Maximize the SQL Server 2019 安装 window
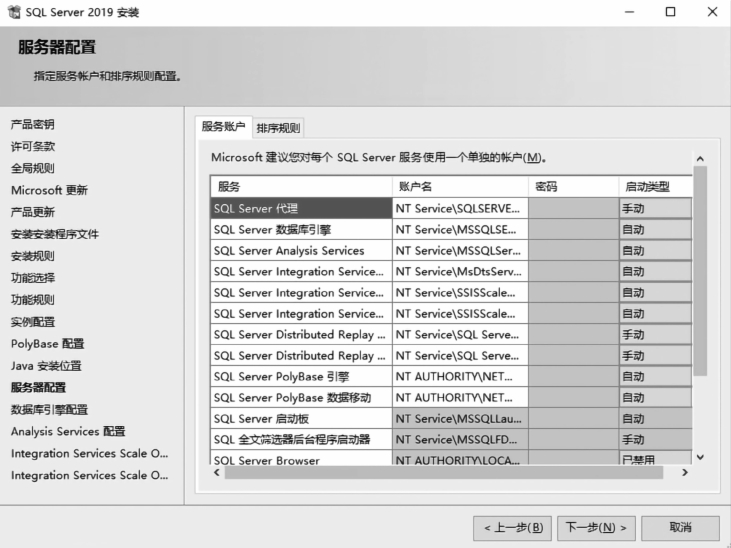The image size is (731, 548). 670,12
